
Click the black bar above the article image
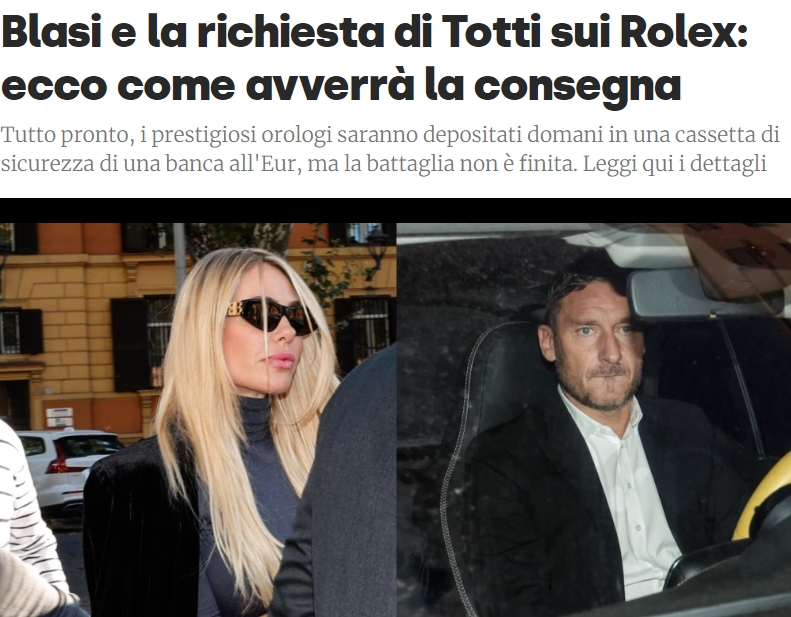[x=396, y=210]
